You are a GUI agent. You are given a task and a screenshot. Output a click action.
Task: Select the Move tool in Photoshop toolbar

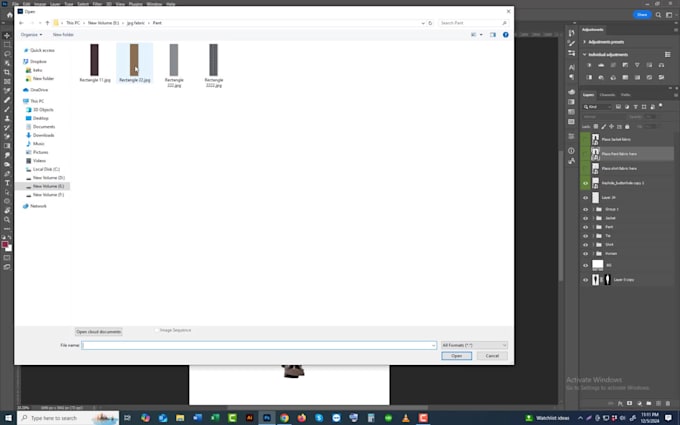tap(7, 35)
